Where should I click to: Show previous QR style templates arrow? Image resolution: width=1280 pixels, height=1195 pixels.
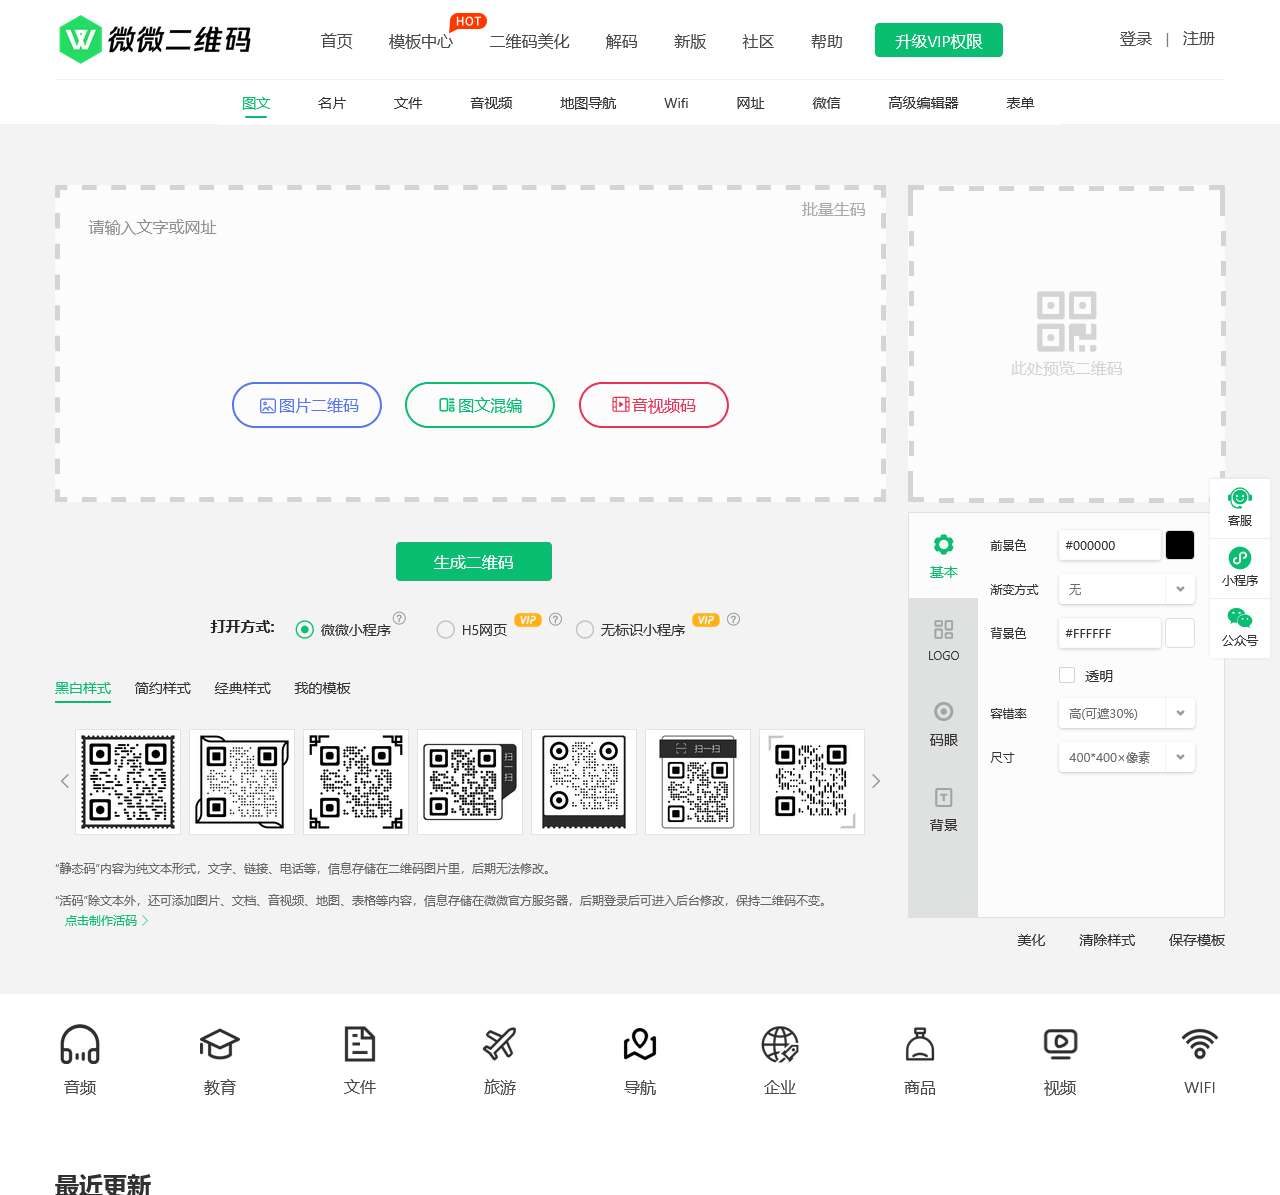[65, 781]
